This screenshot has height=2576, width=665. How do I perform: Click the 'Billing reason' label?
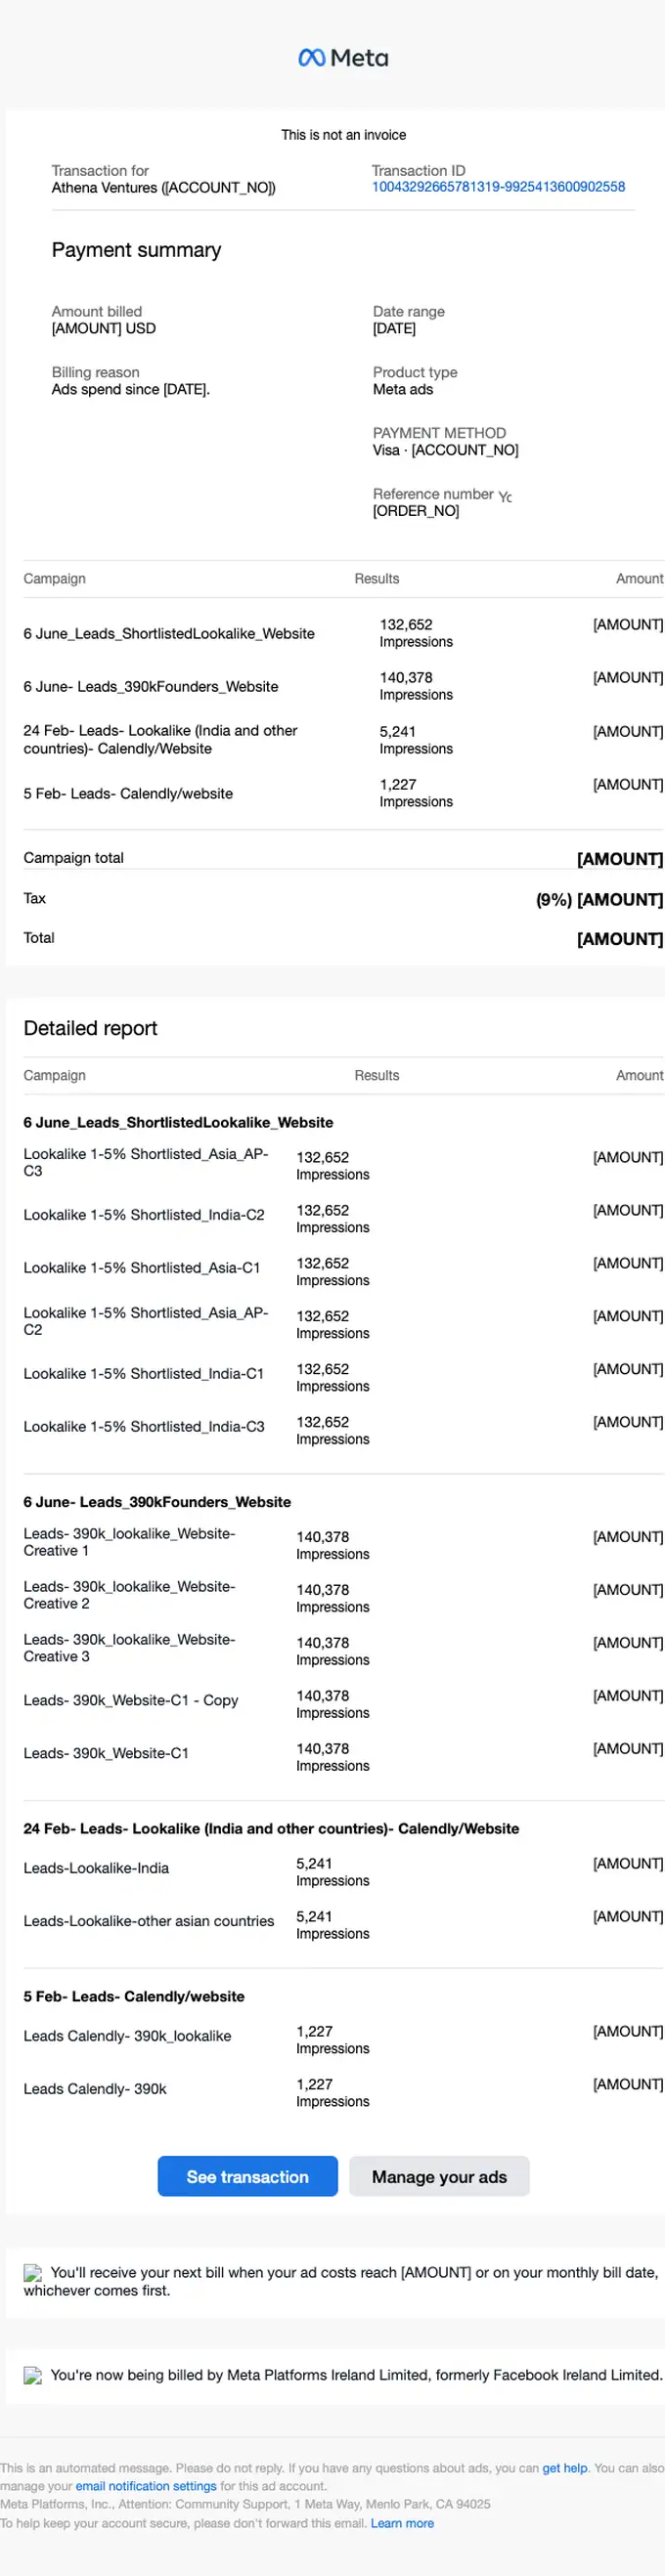pos(95,373)
